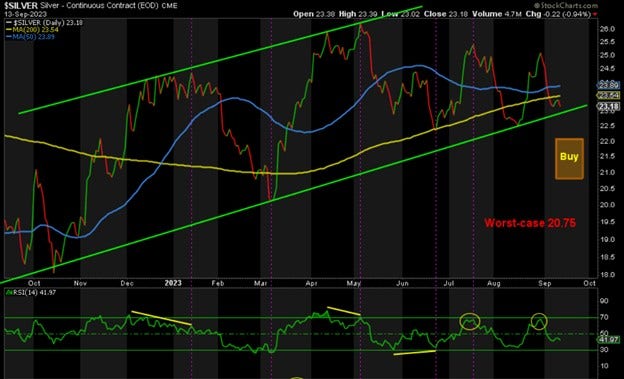
Task: Click the StockCharts.com watermark link
Action: tap(566, 5)
